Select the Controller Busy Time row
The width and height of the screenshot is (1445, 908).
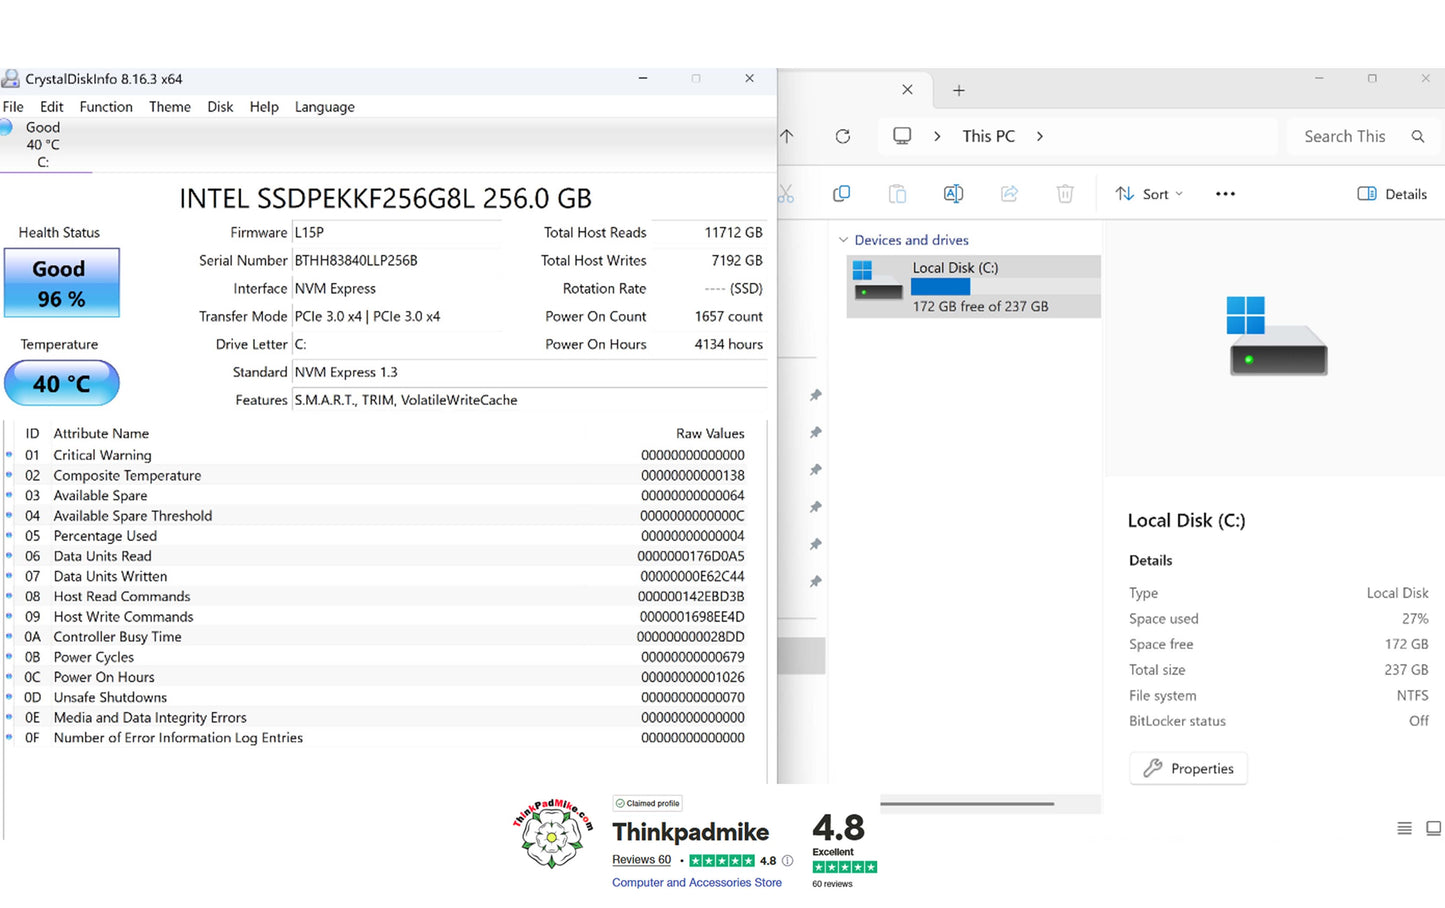coord(385,637)
